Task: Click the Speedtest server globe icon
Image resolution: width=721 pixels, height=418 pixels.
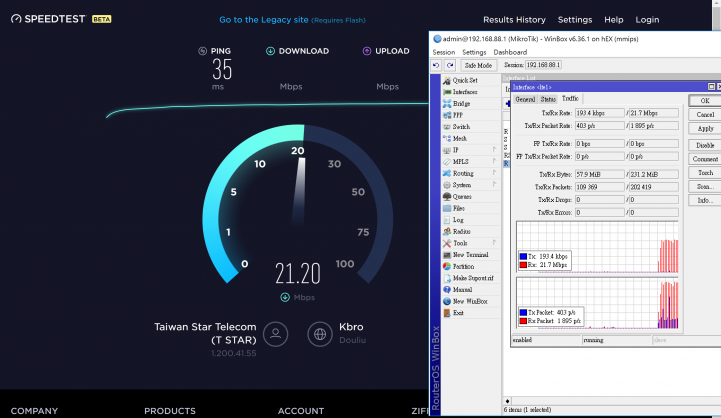Action: point(320,334)
